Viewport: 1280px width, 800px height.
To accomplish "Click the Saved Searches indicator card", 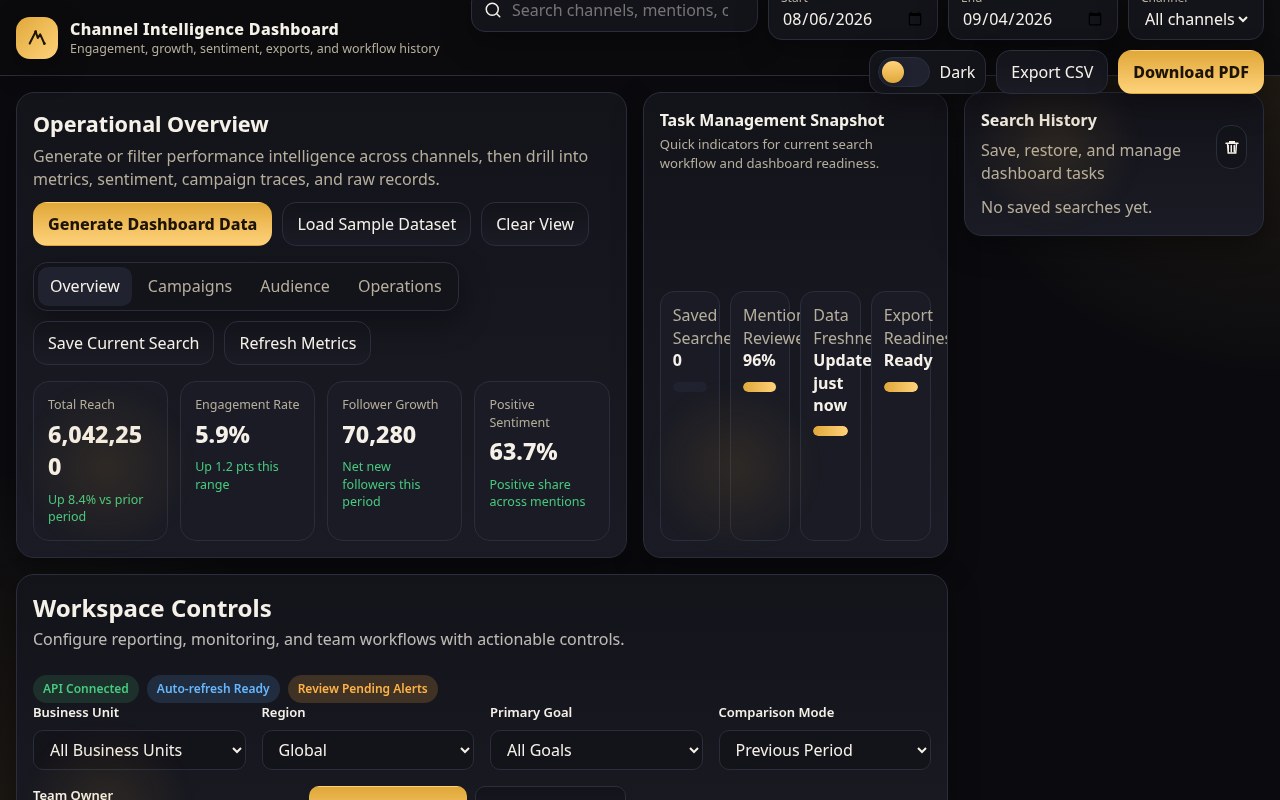I will click(x=690, y=416).
